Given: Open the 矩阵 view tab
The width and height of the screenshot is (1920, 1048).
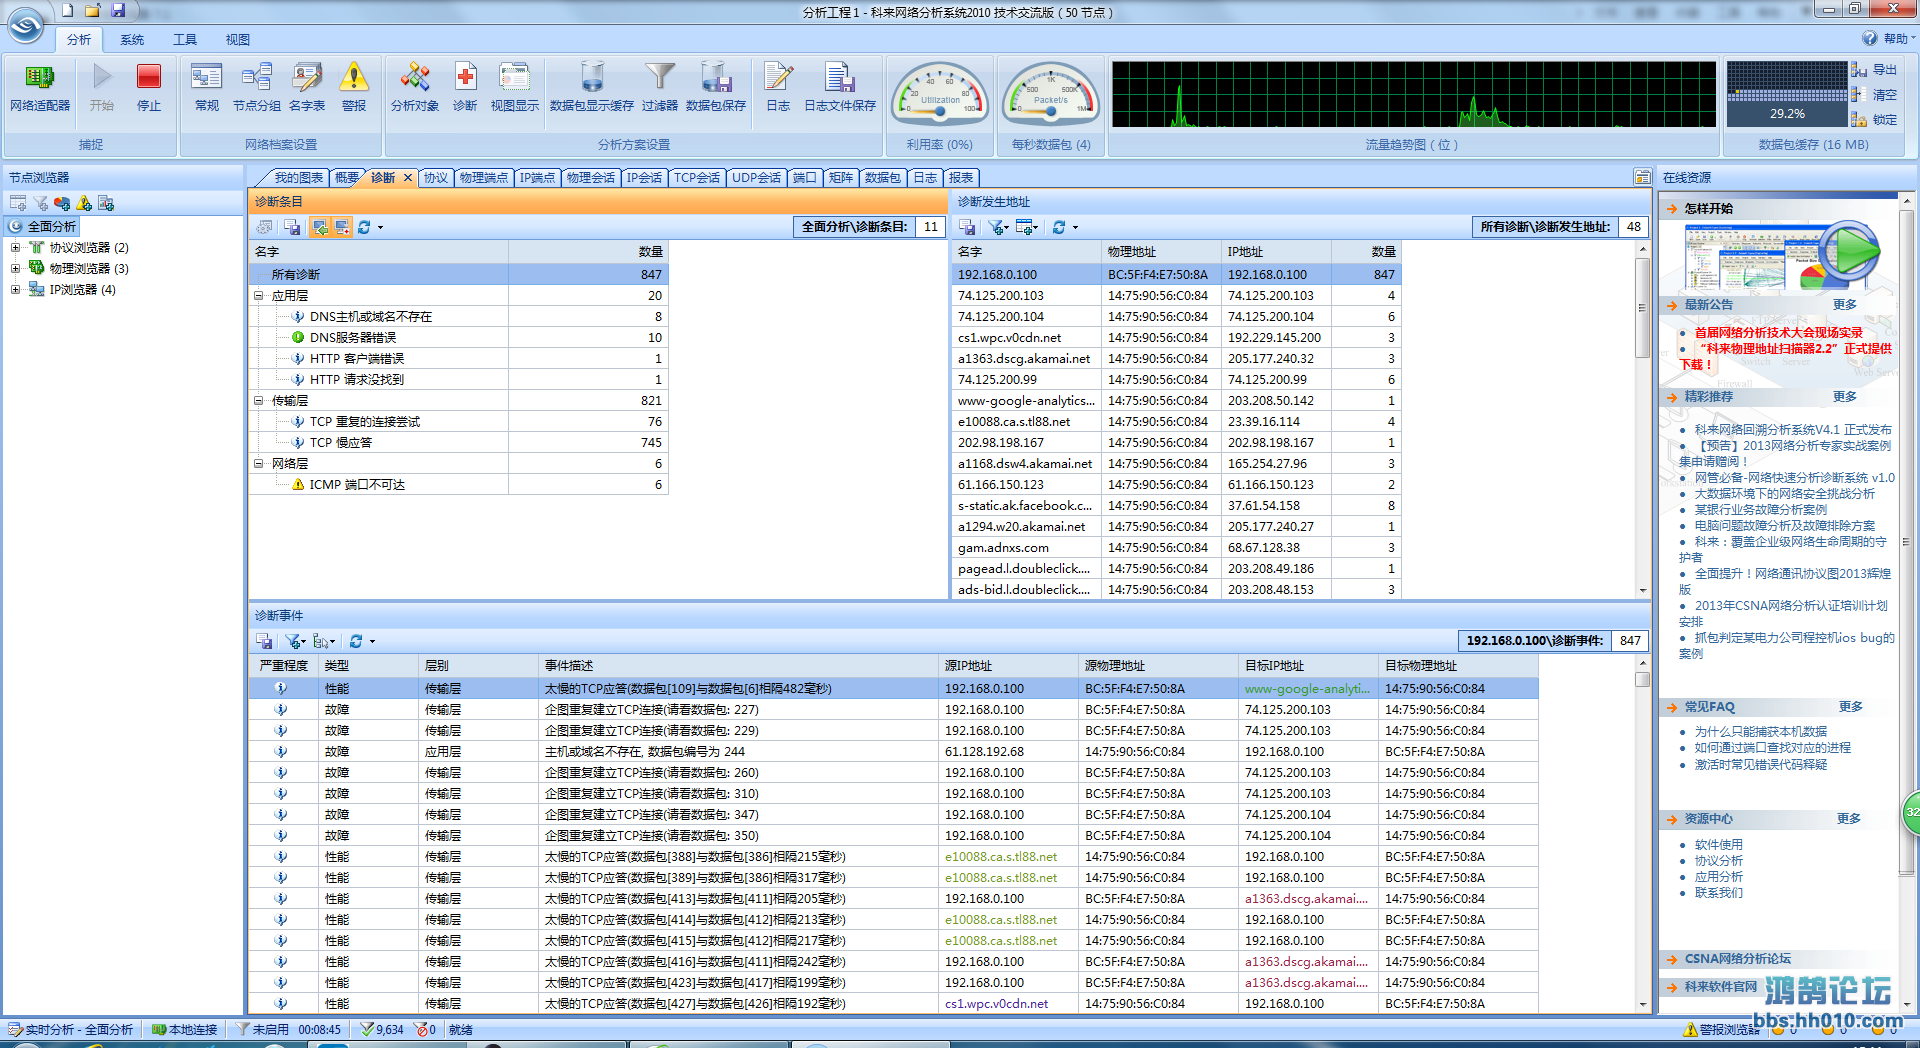Looking at the screenshot, I should click(x=841, y=178).
